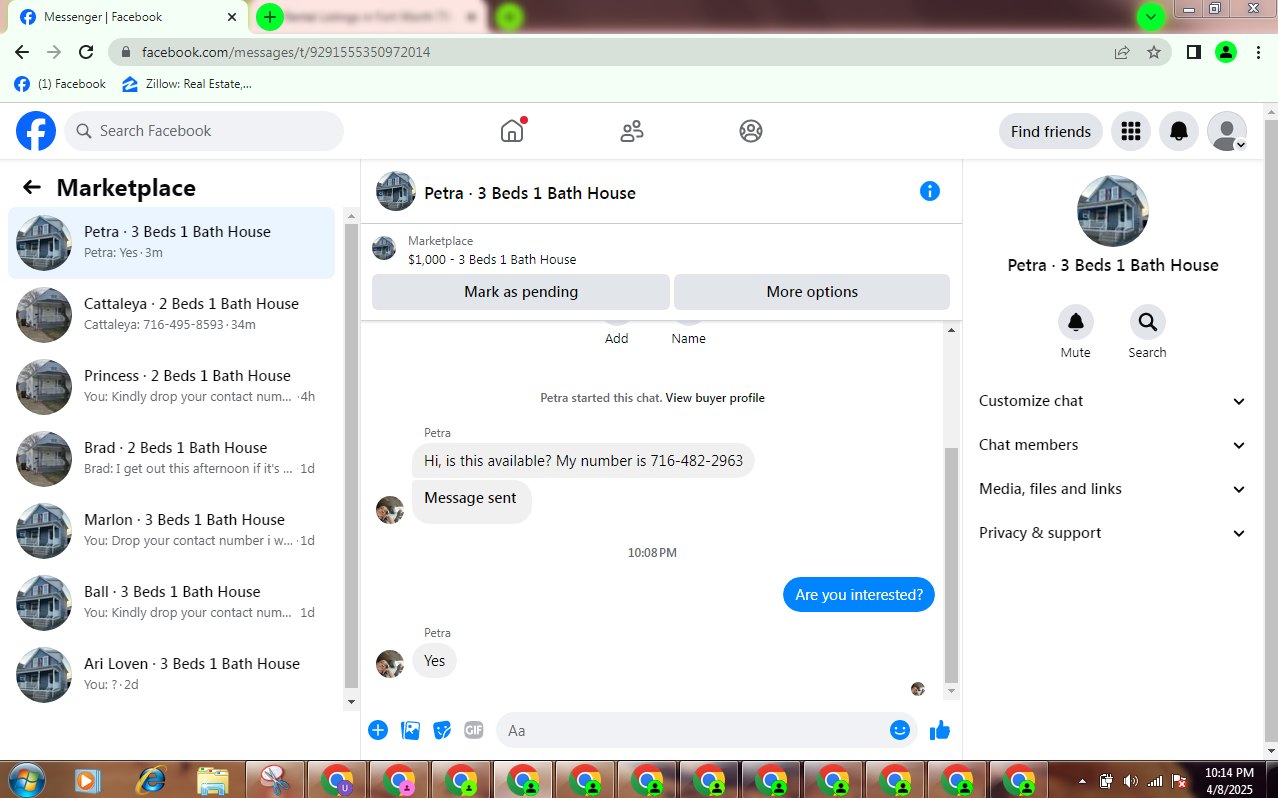Mute the chat with bell icon
This screenshot has height=798, width=1278.
(1076, 322)
